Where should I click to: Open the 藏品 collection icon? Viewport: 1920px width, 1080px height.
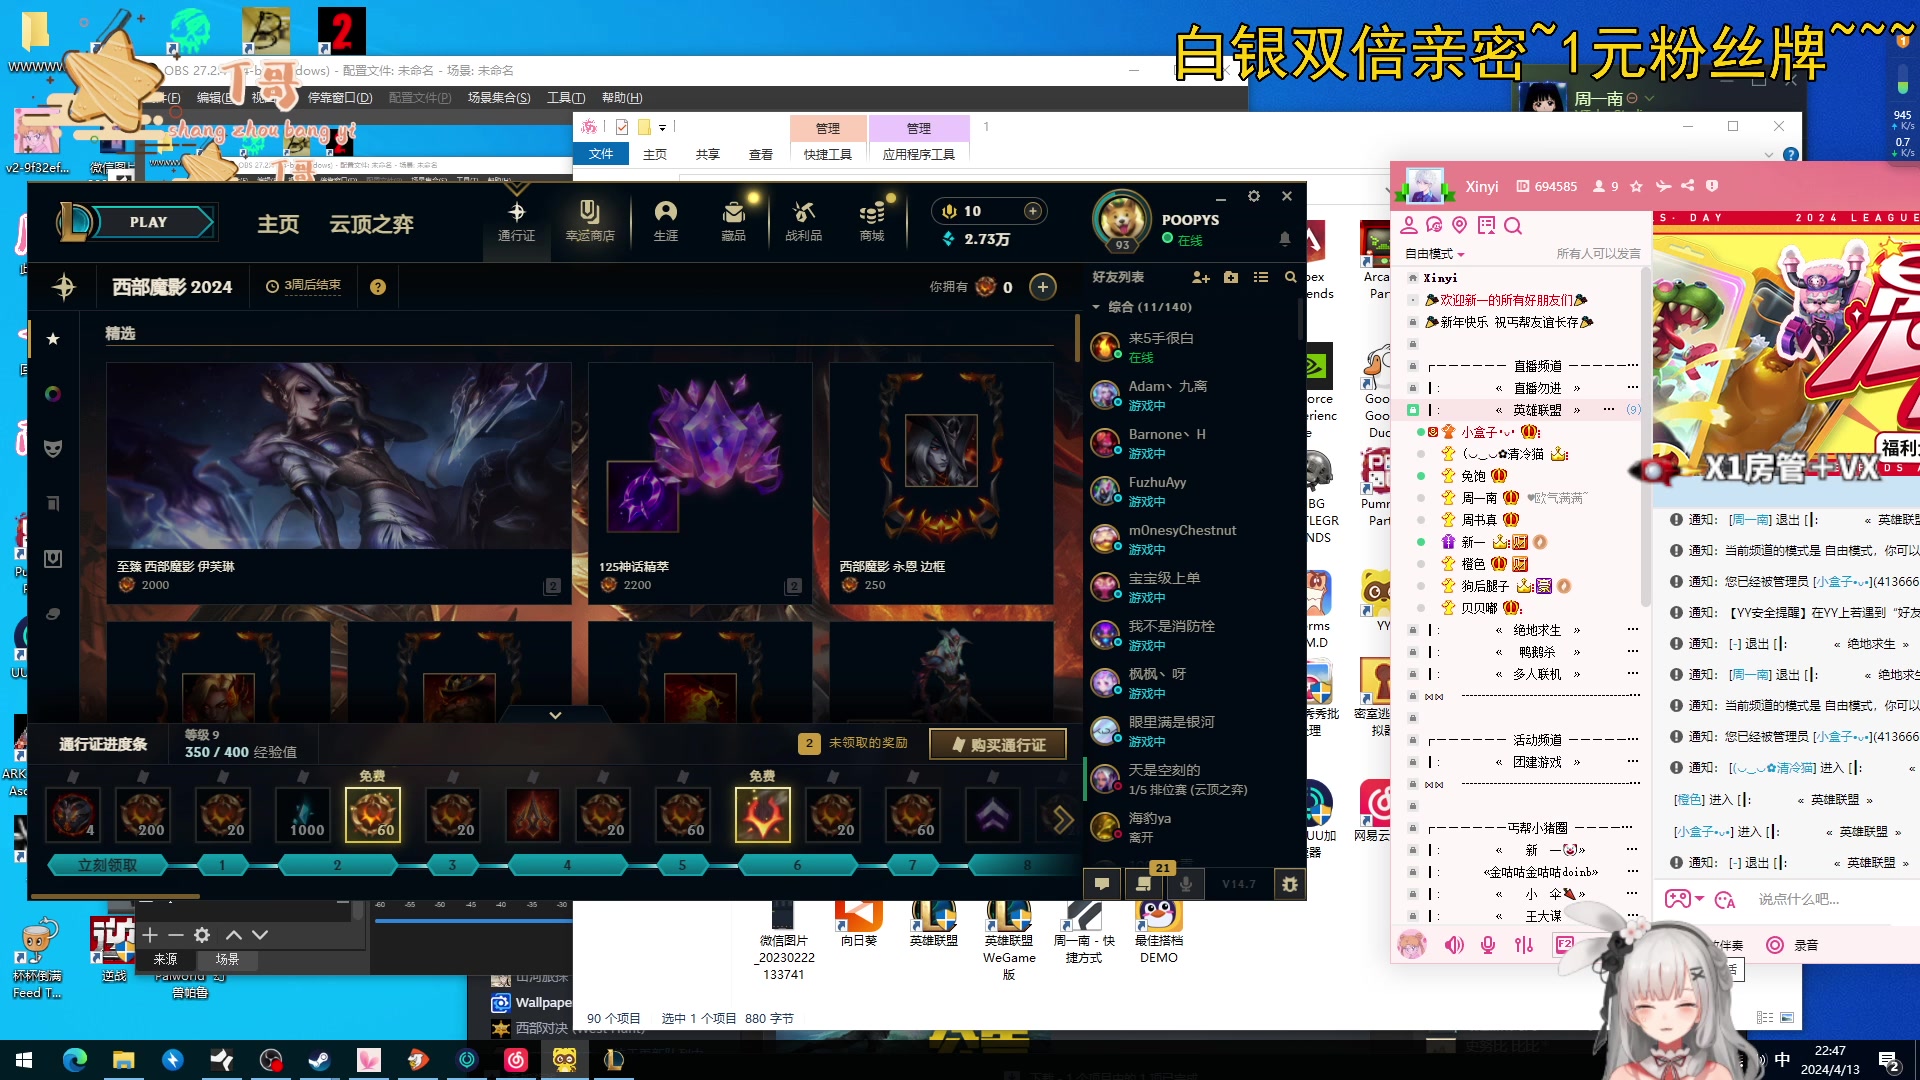pyautogui.click(x=733, y=221)
